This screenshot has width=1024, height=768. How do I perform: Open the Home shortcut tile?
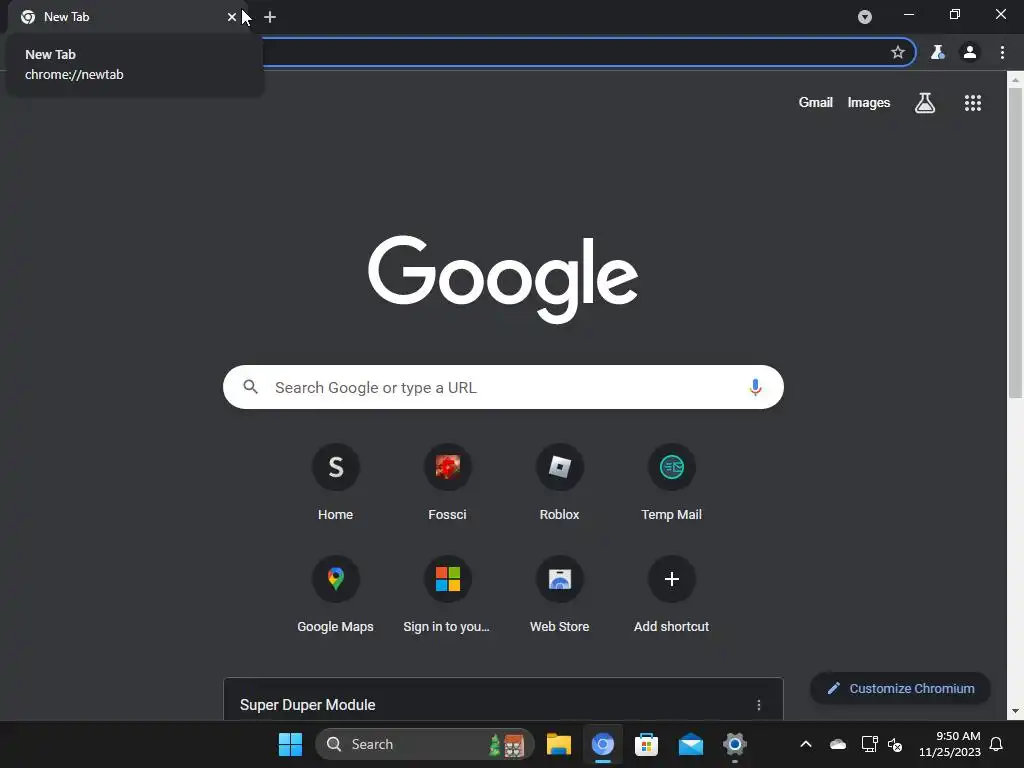tap(336, 483)
